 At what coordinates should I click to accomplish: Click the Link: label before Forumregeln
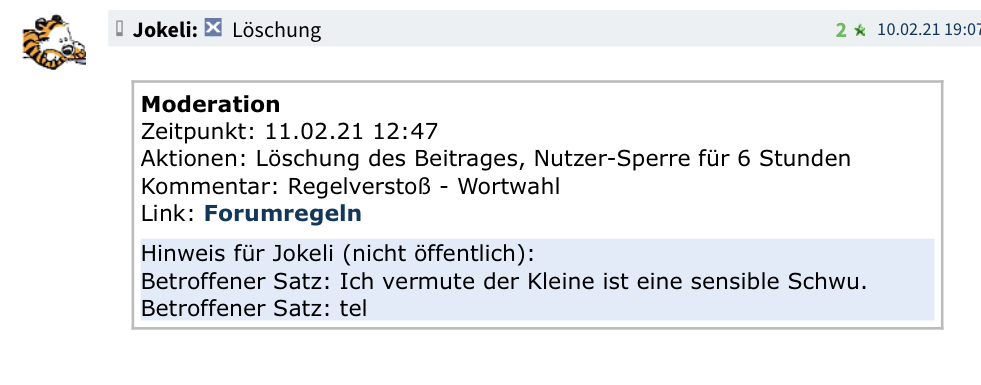[169, 213]
